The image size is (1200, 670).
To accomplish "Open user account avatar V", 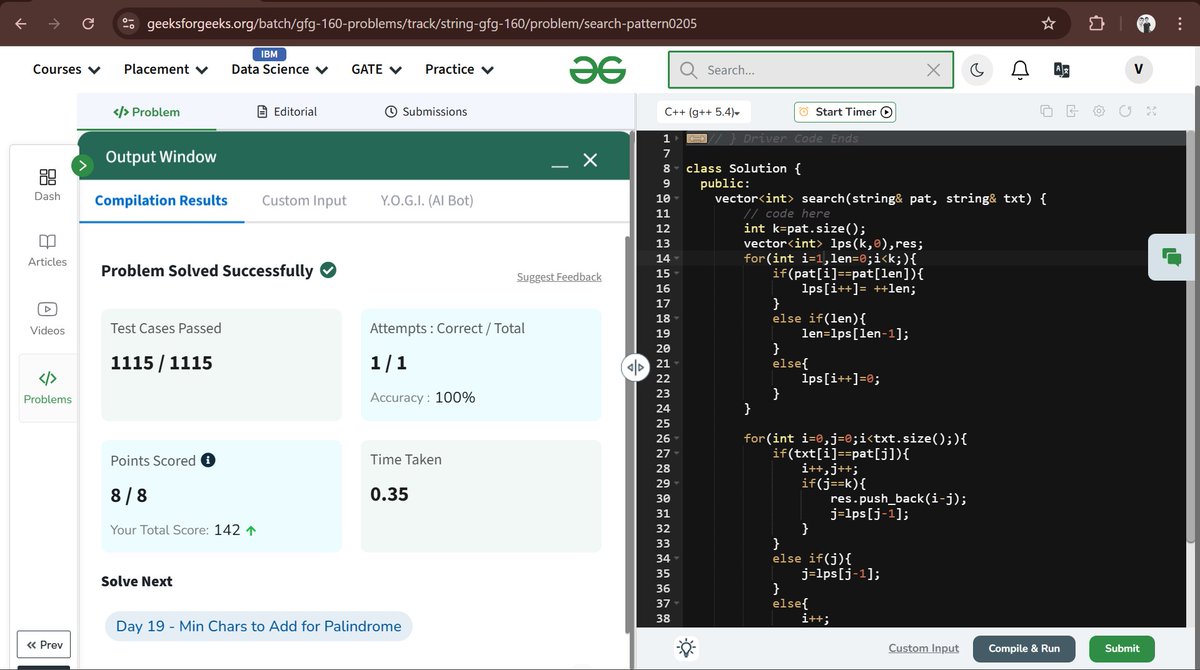I will (x=1138, y=69).
